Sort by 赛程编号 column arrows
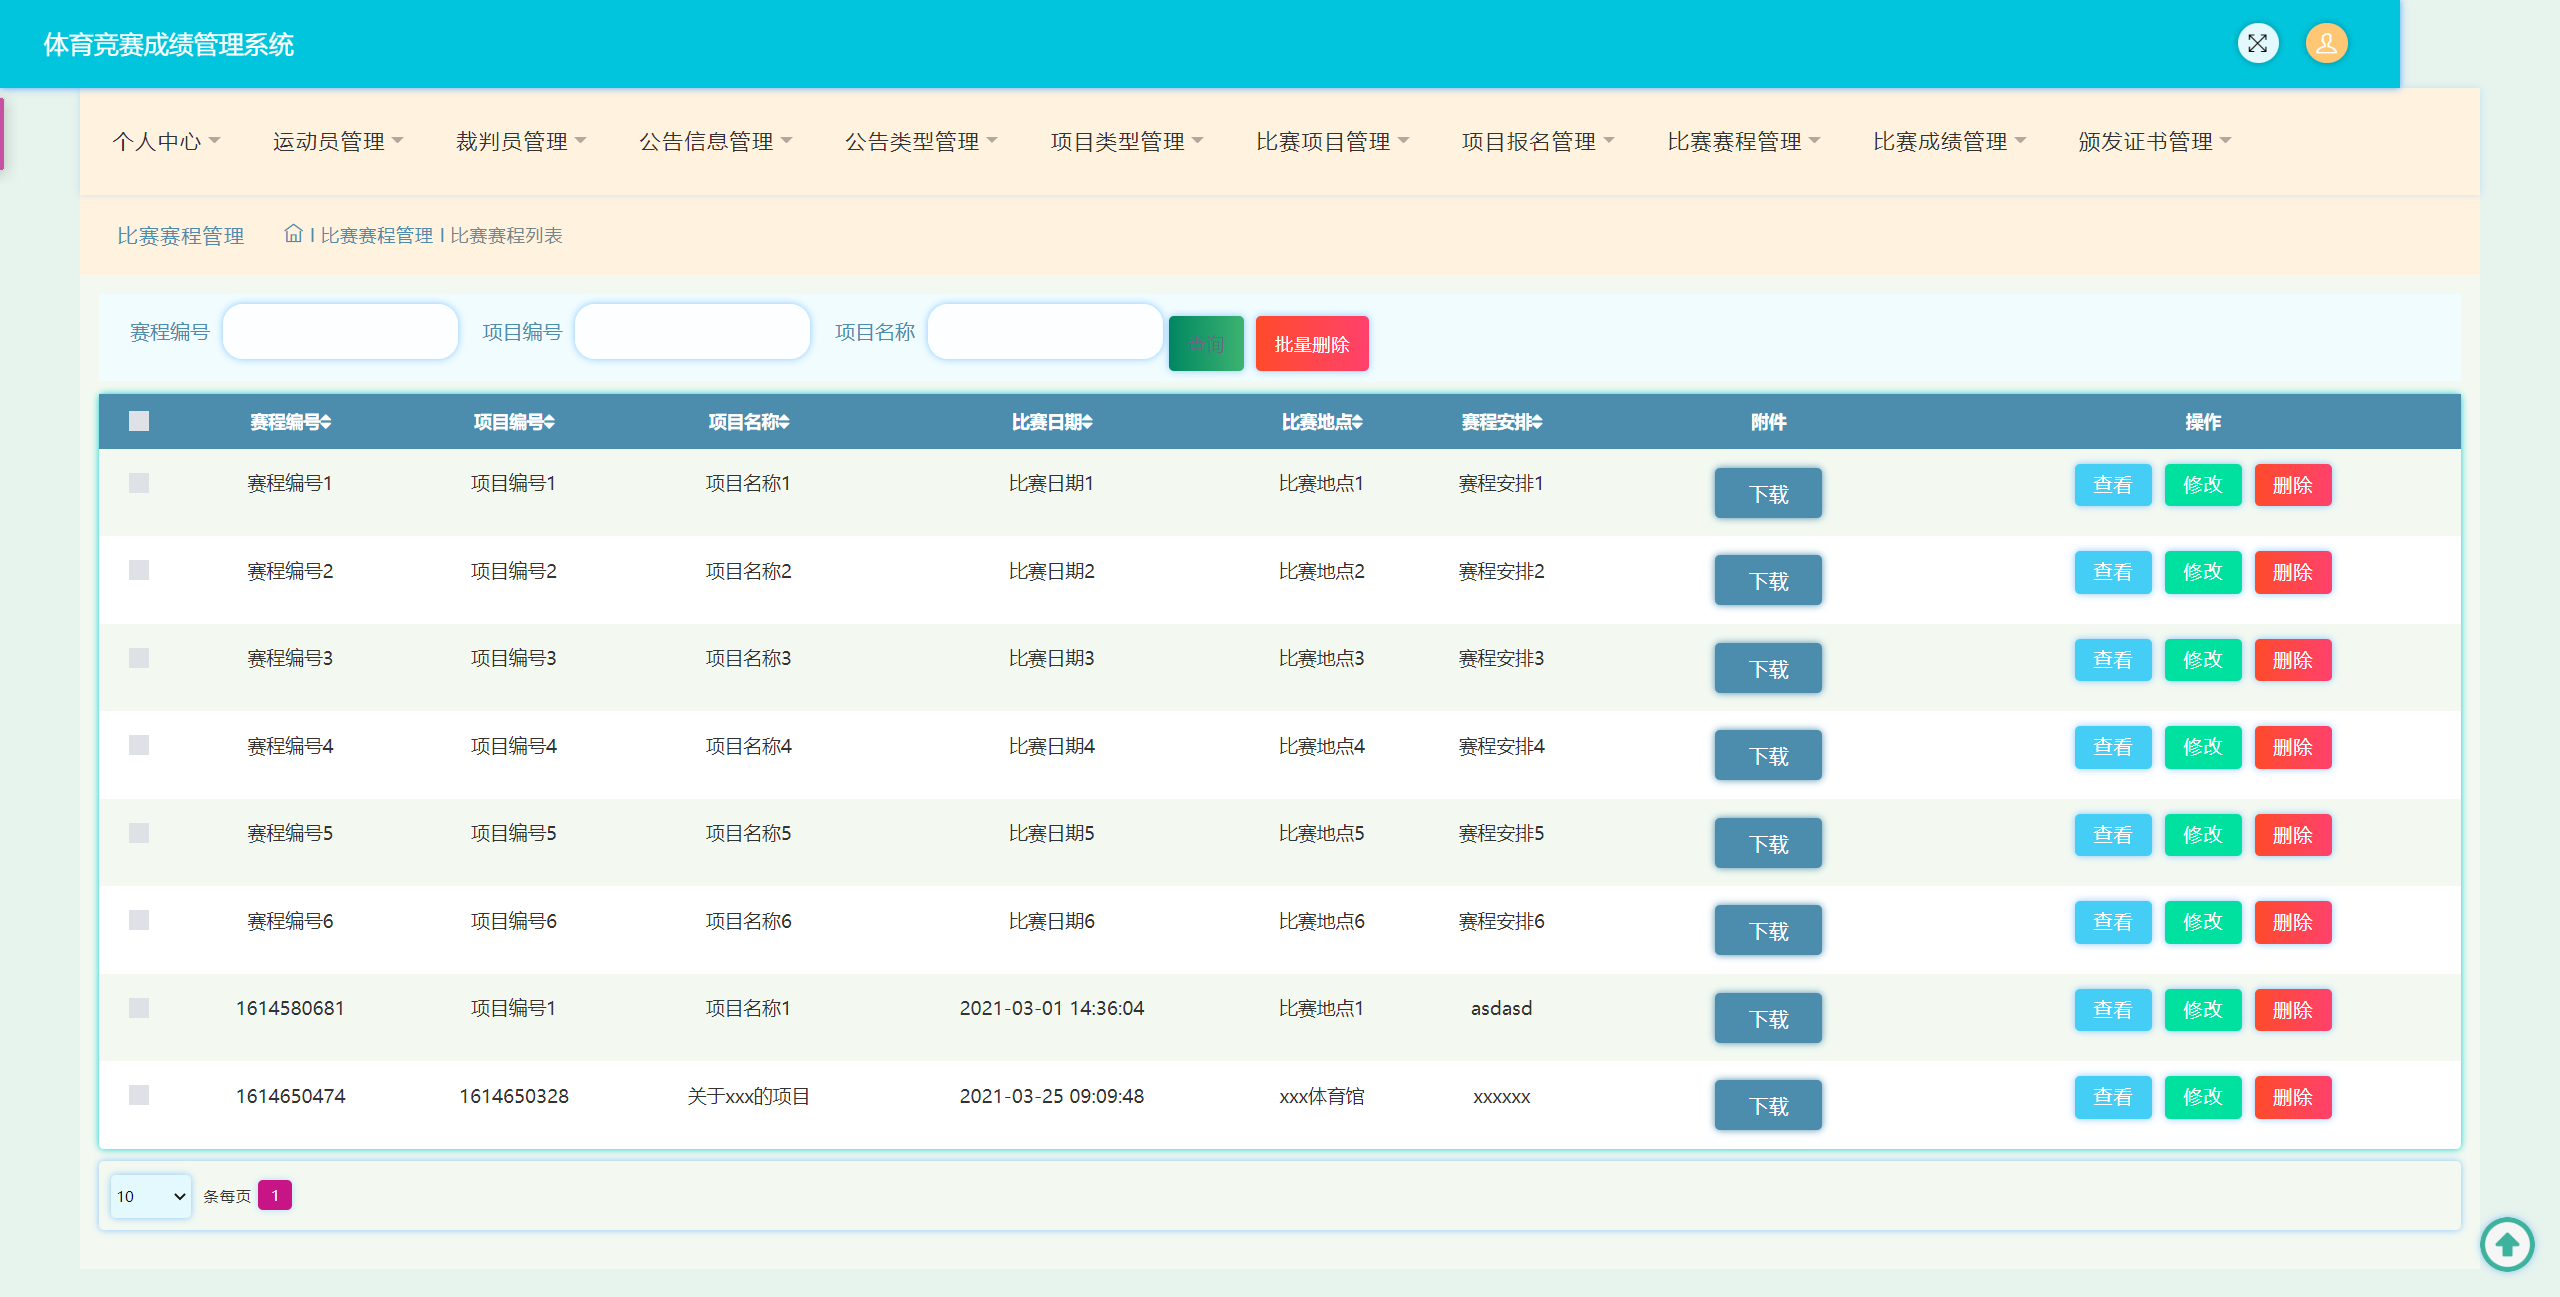Image resolution: width=2560 pixels, height=1297 pixels. coord(326,422)
